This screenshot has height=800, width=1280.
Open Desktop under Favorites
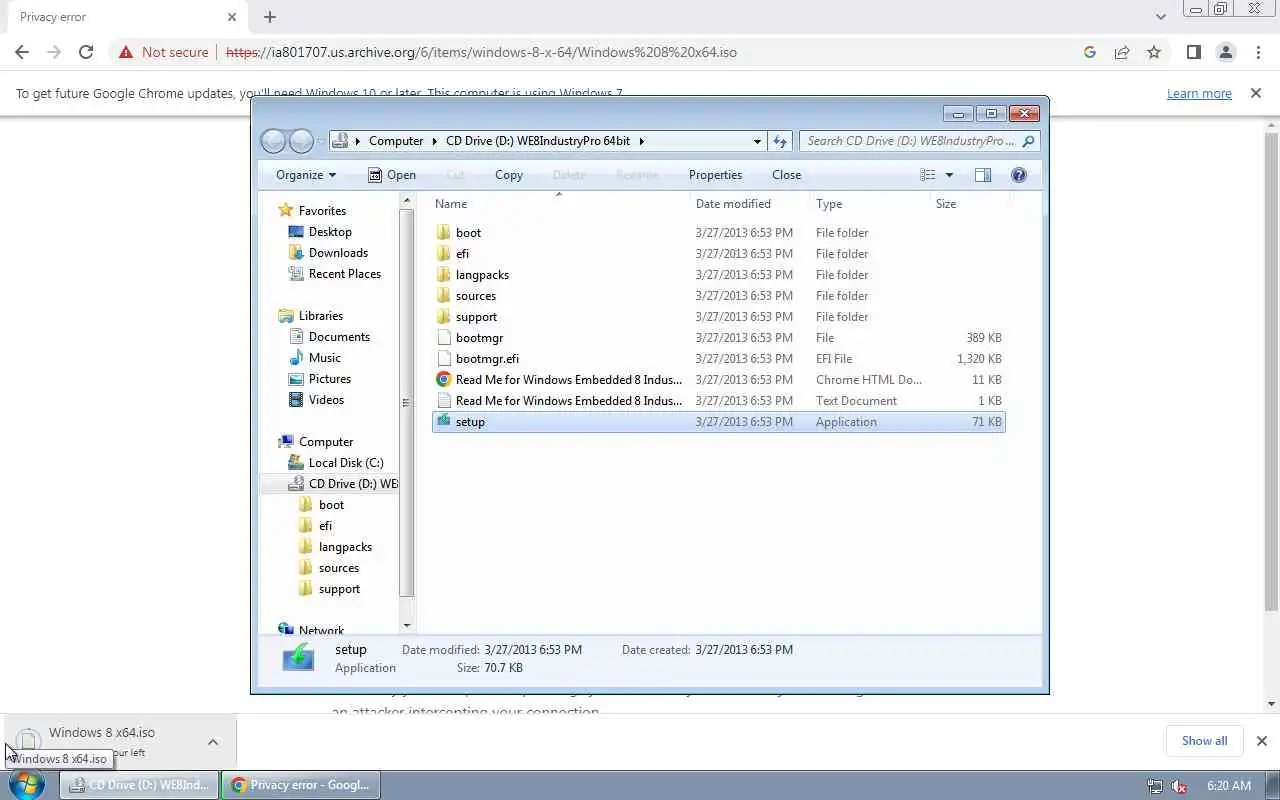tap(330, 232)
